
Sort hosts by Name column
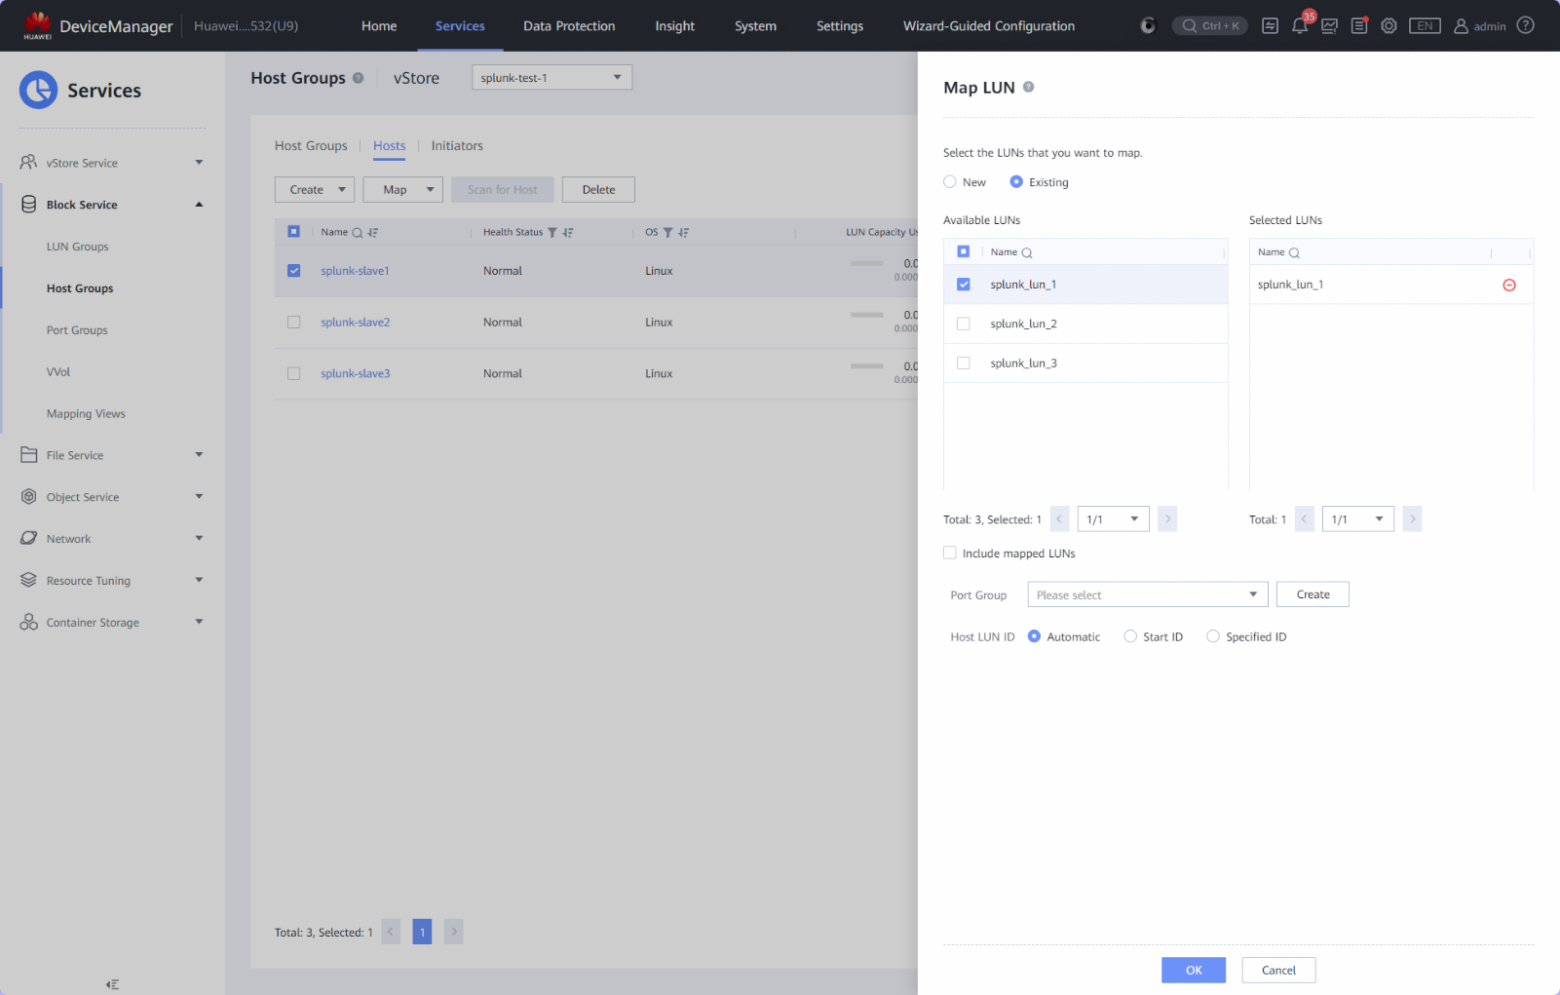[x=373, y=232]
